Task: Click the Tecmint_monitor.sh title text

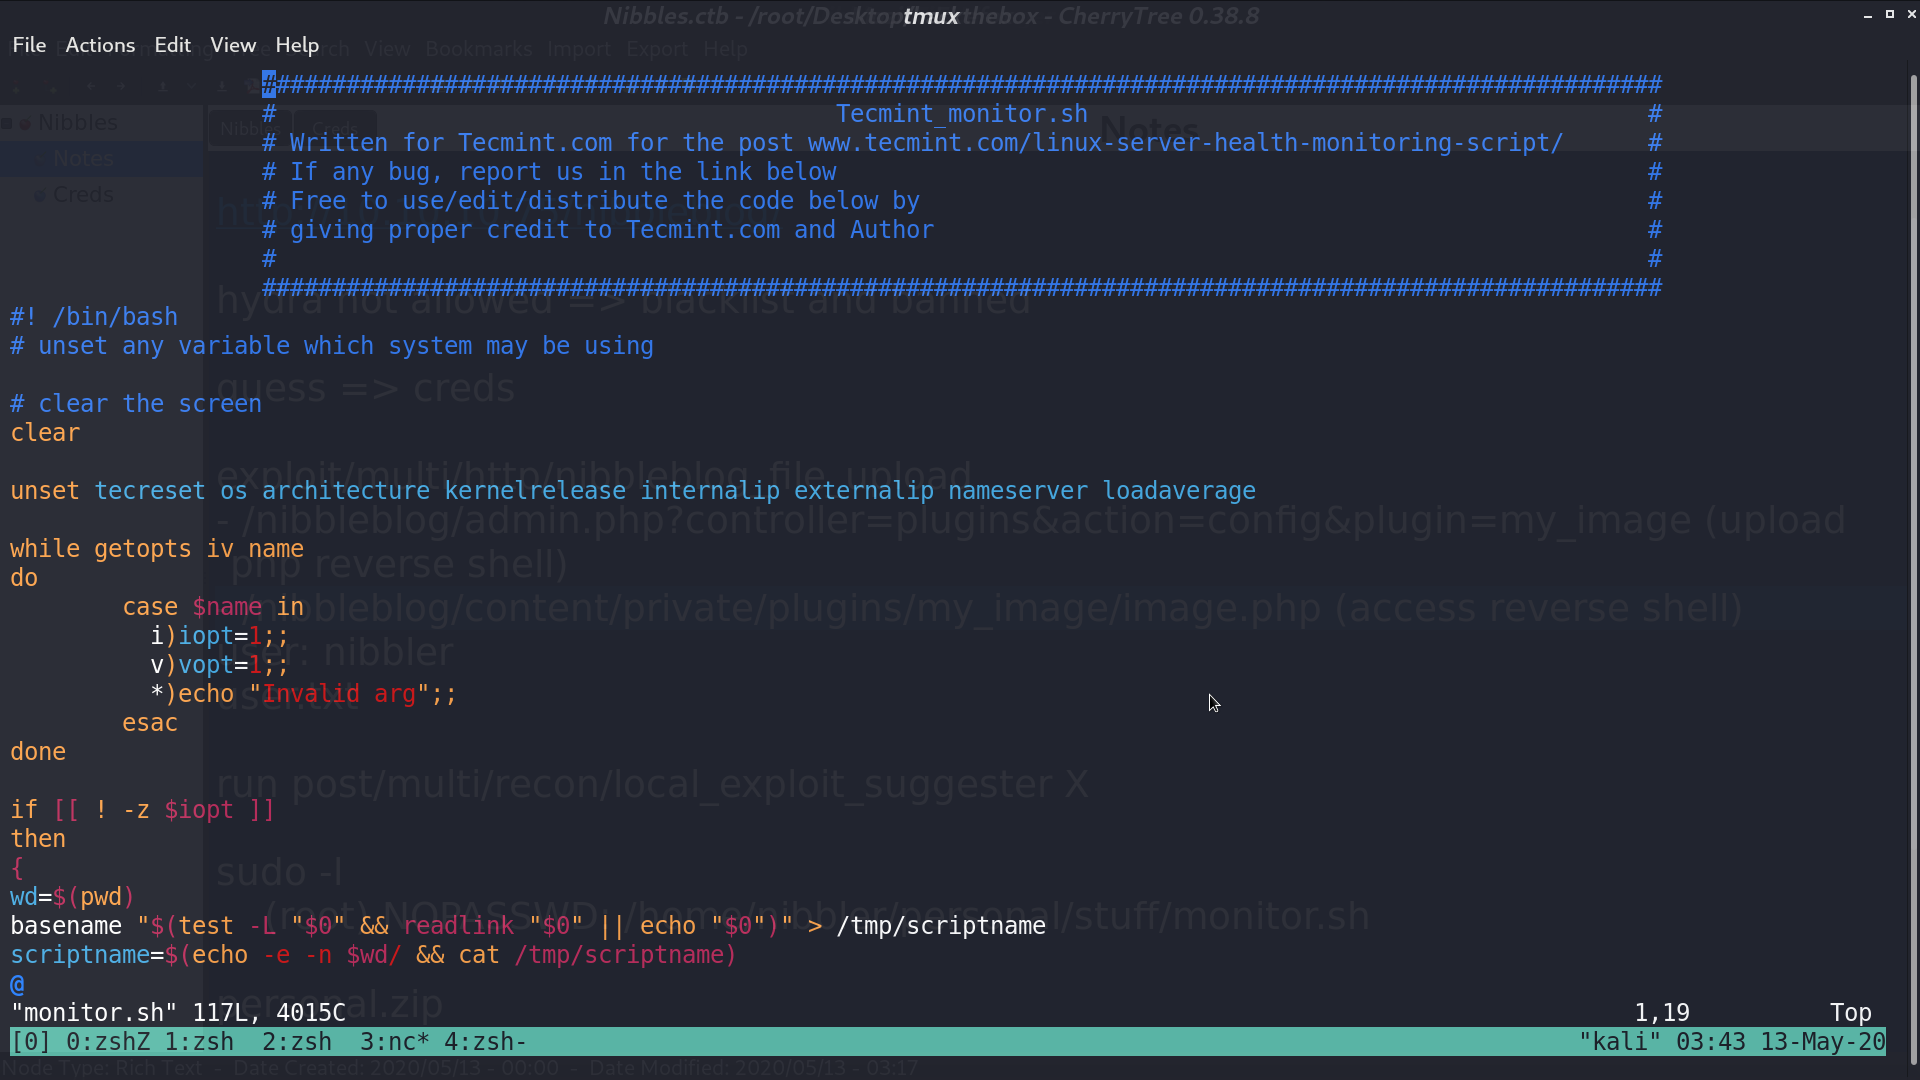Action: tap(961, 114)
